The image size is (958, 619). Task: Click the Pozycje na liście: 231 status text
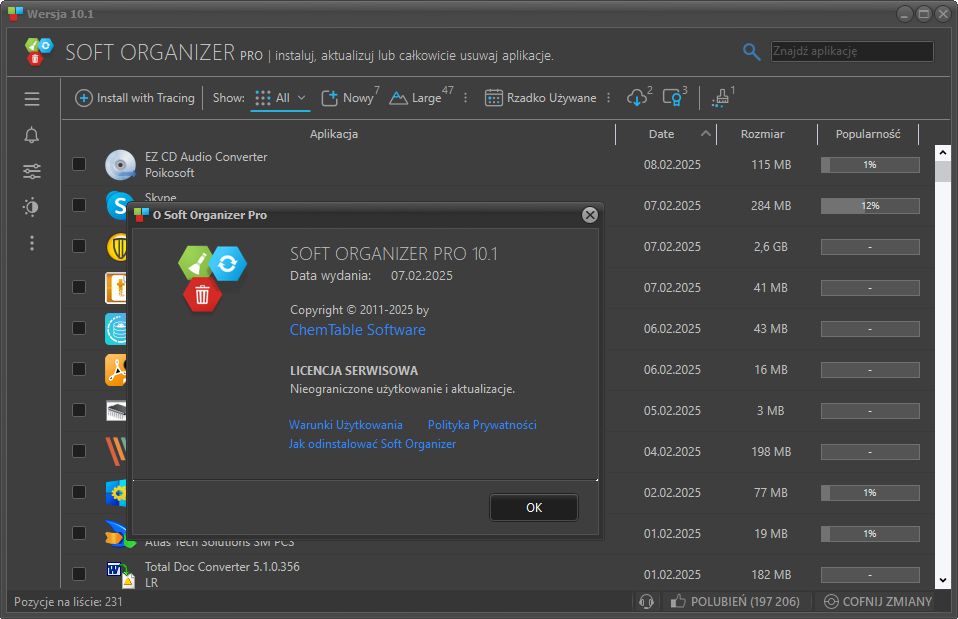click(68, 602)
